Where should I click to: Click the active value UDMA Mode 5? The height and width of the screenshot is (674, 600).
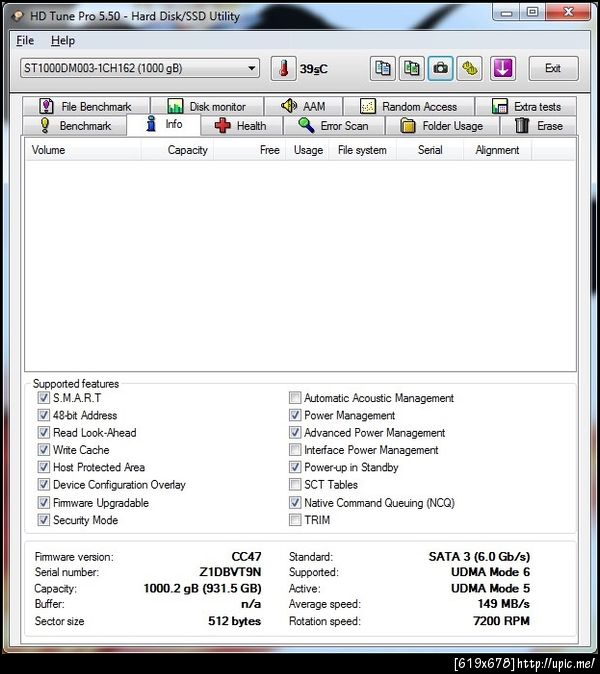click(490, 588)
